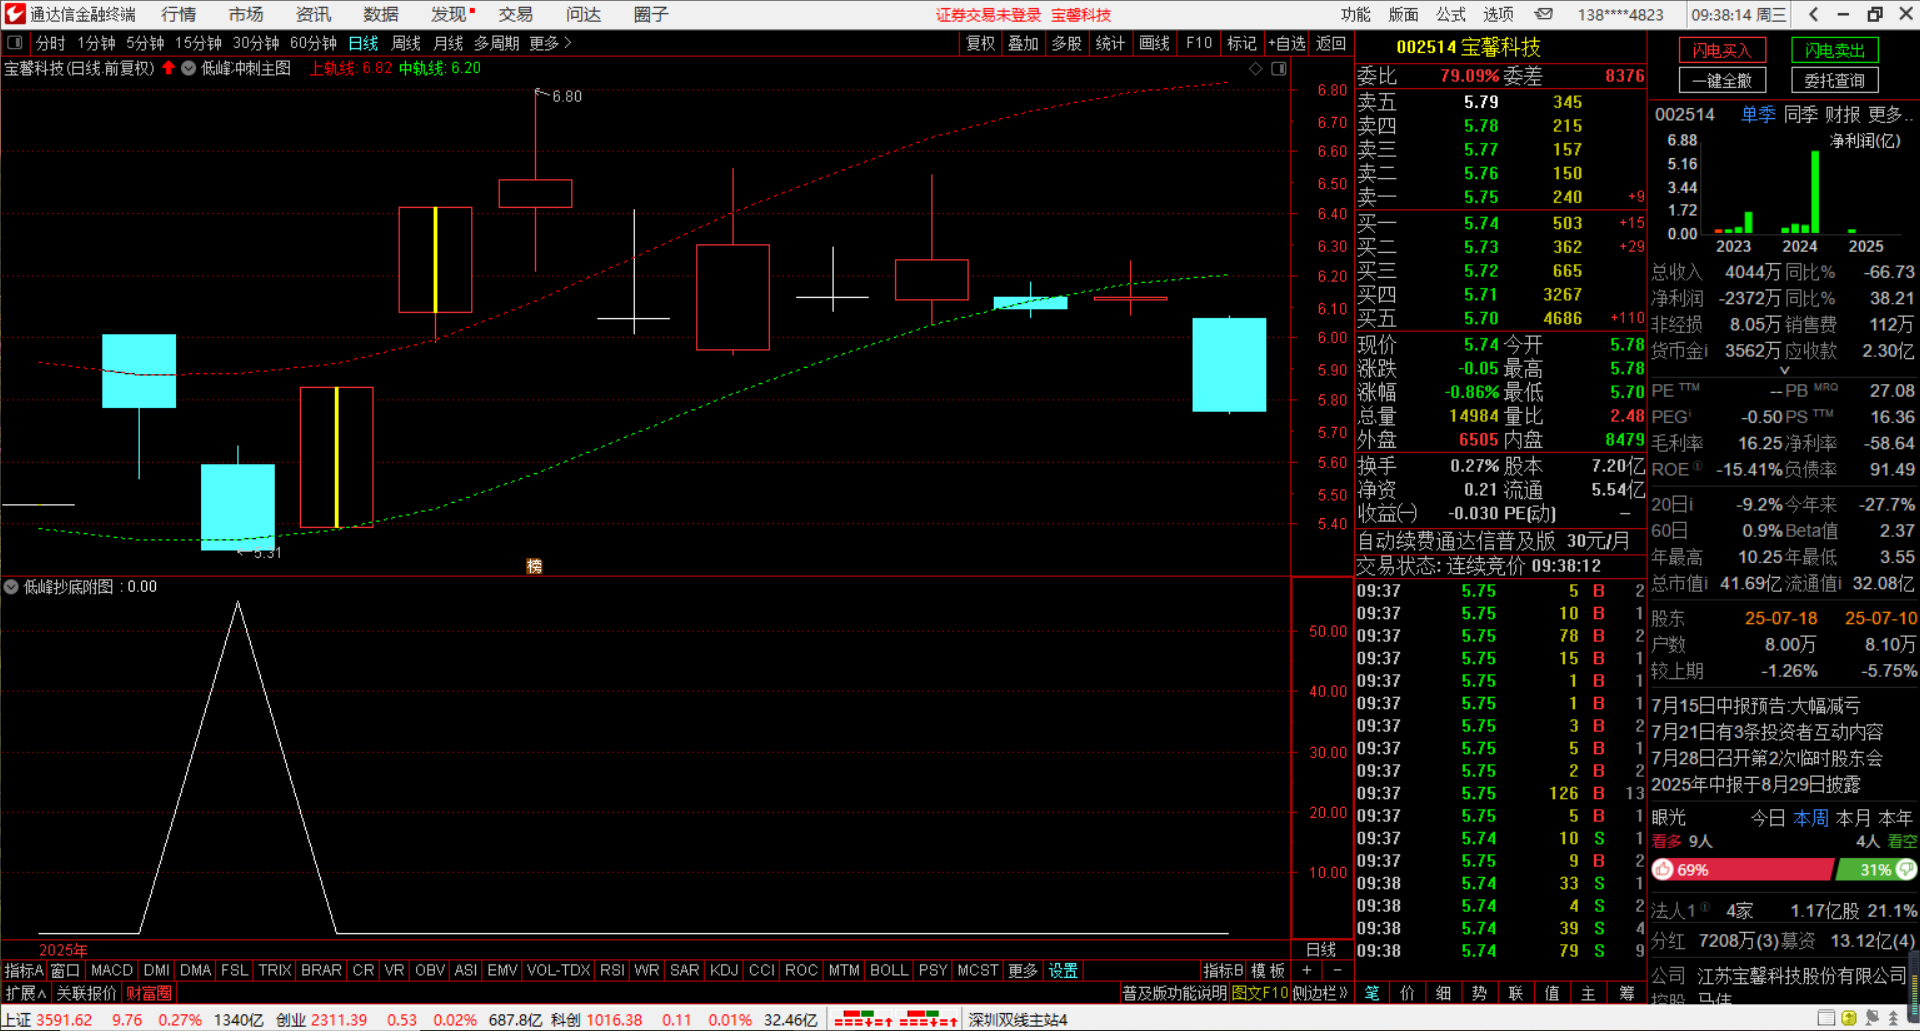Open 指标A selector
Viewport: 1920px width, 1031px height.
tap(24, 970)
